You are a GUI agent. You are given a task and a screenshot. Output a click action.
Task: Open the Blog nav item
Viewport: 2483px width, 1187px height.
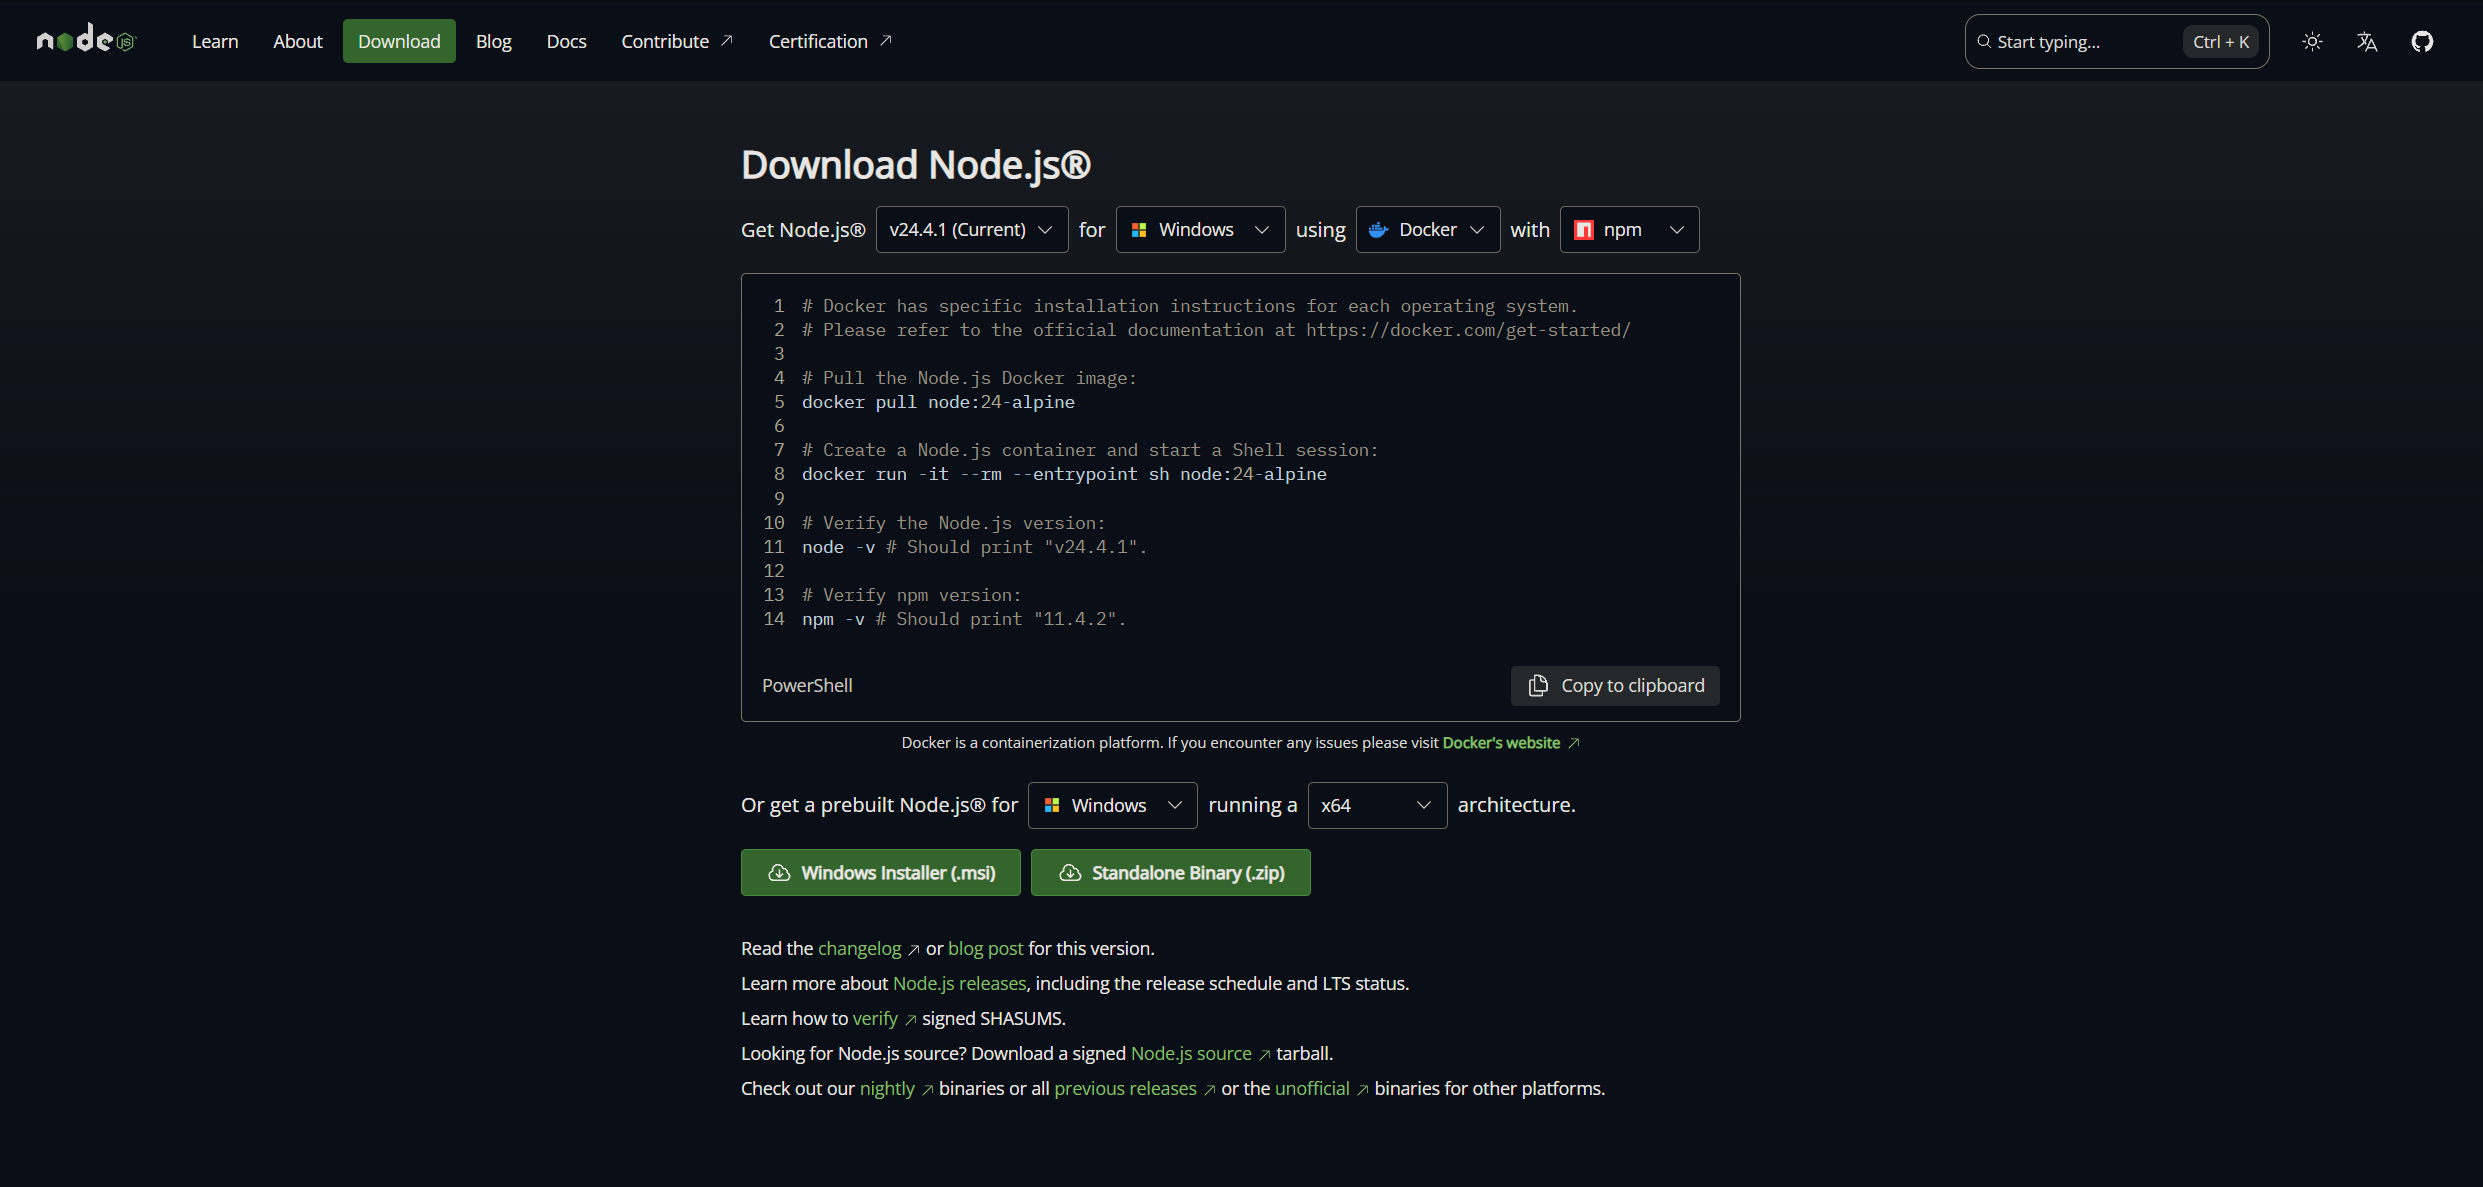[493, 41]
